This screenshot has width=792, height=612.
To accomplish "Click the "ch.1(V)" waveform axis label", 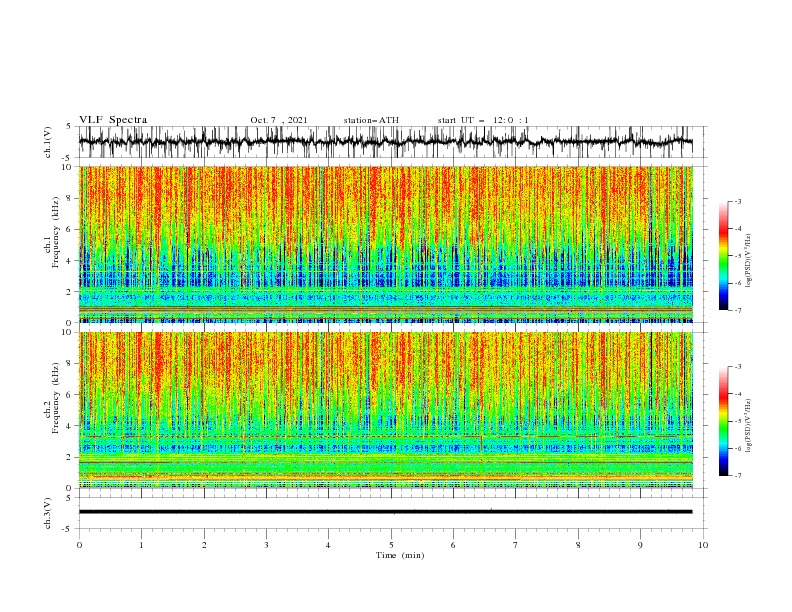I will 48,142.
